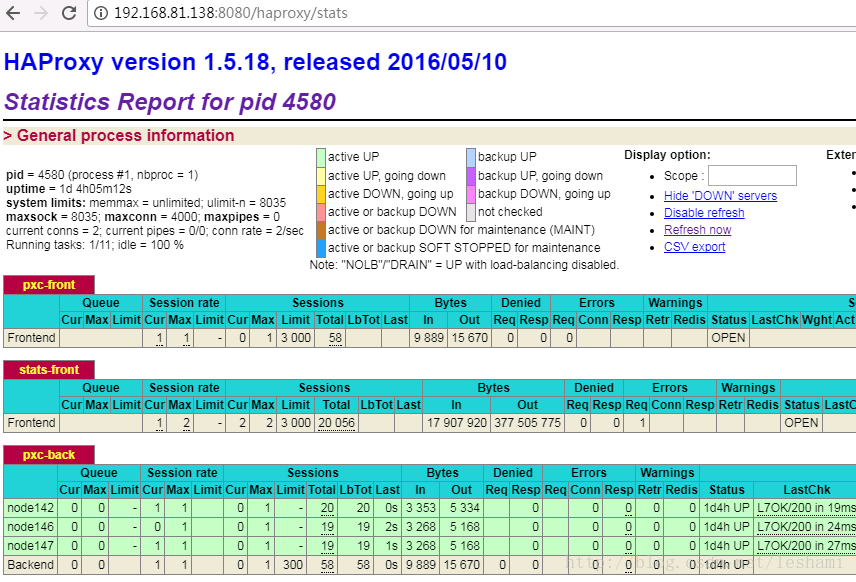Viewport: 856px width, 582px height.
Task: Click the Scope text input field
Action: pos(752,176)
